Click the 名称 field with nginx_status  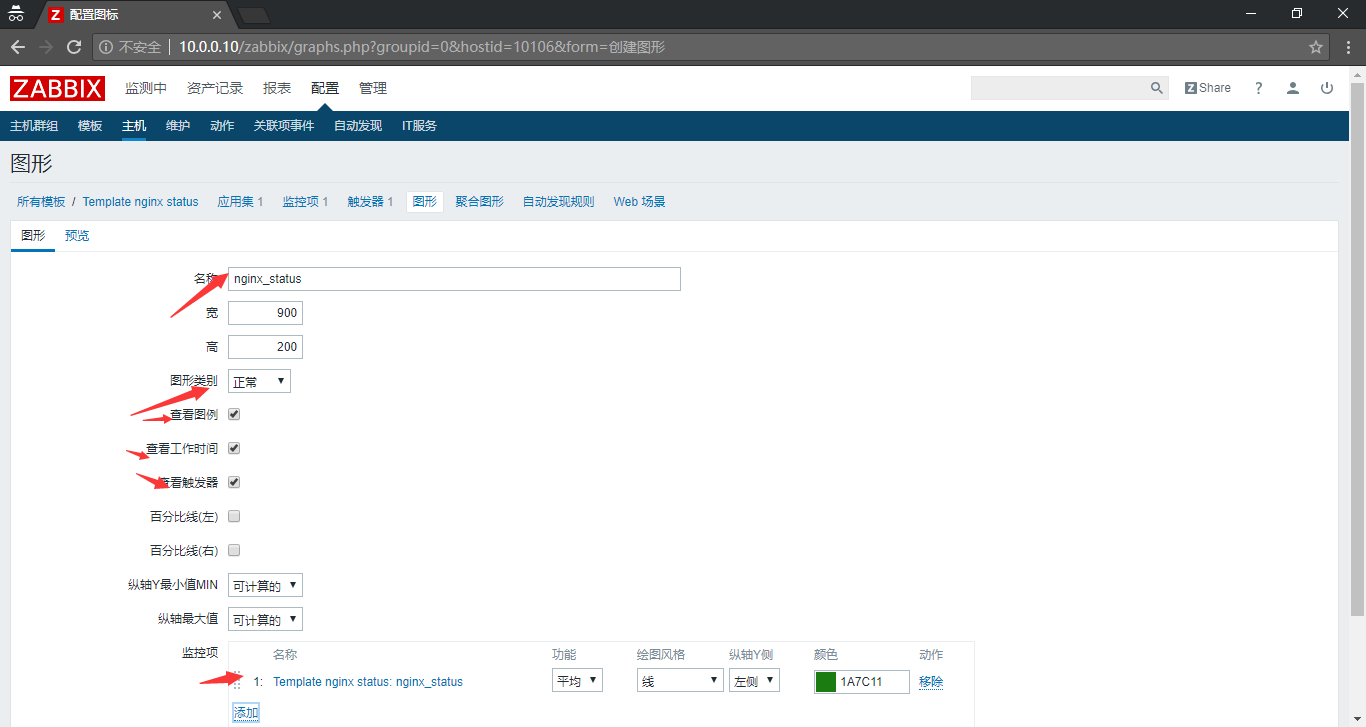454,279
